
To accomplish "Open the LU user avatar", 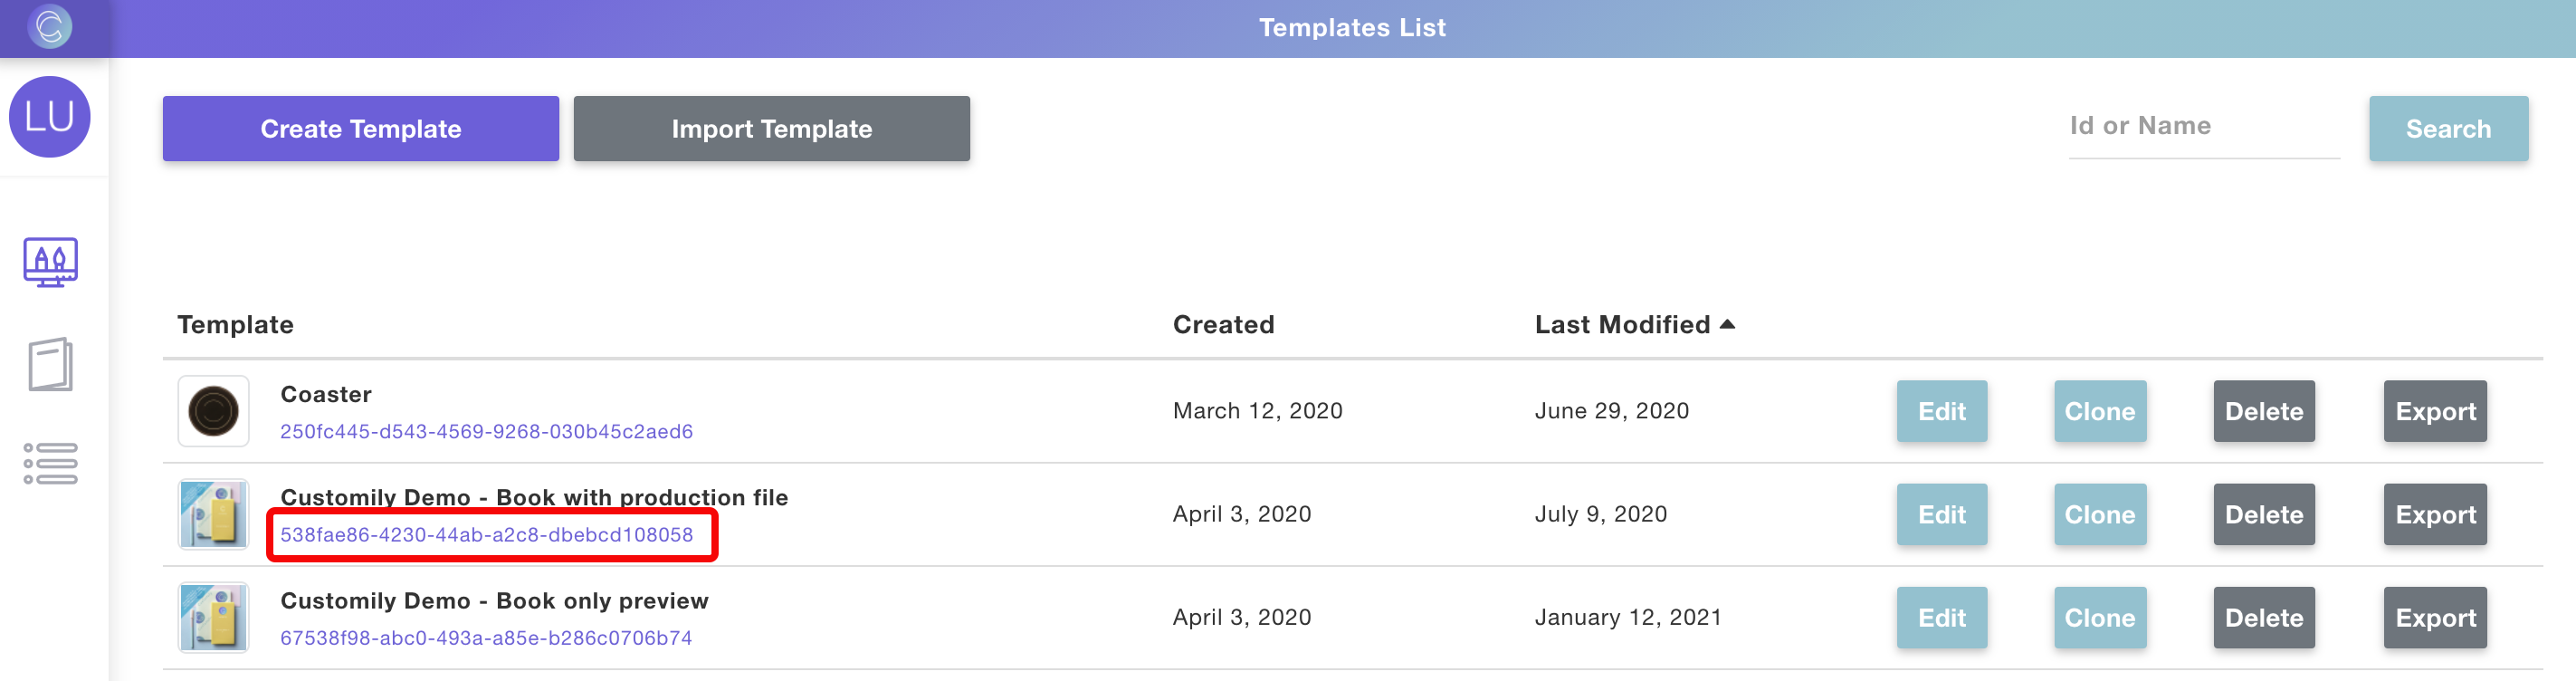I will (x=50, y=117).
